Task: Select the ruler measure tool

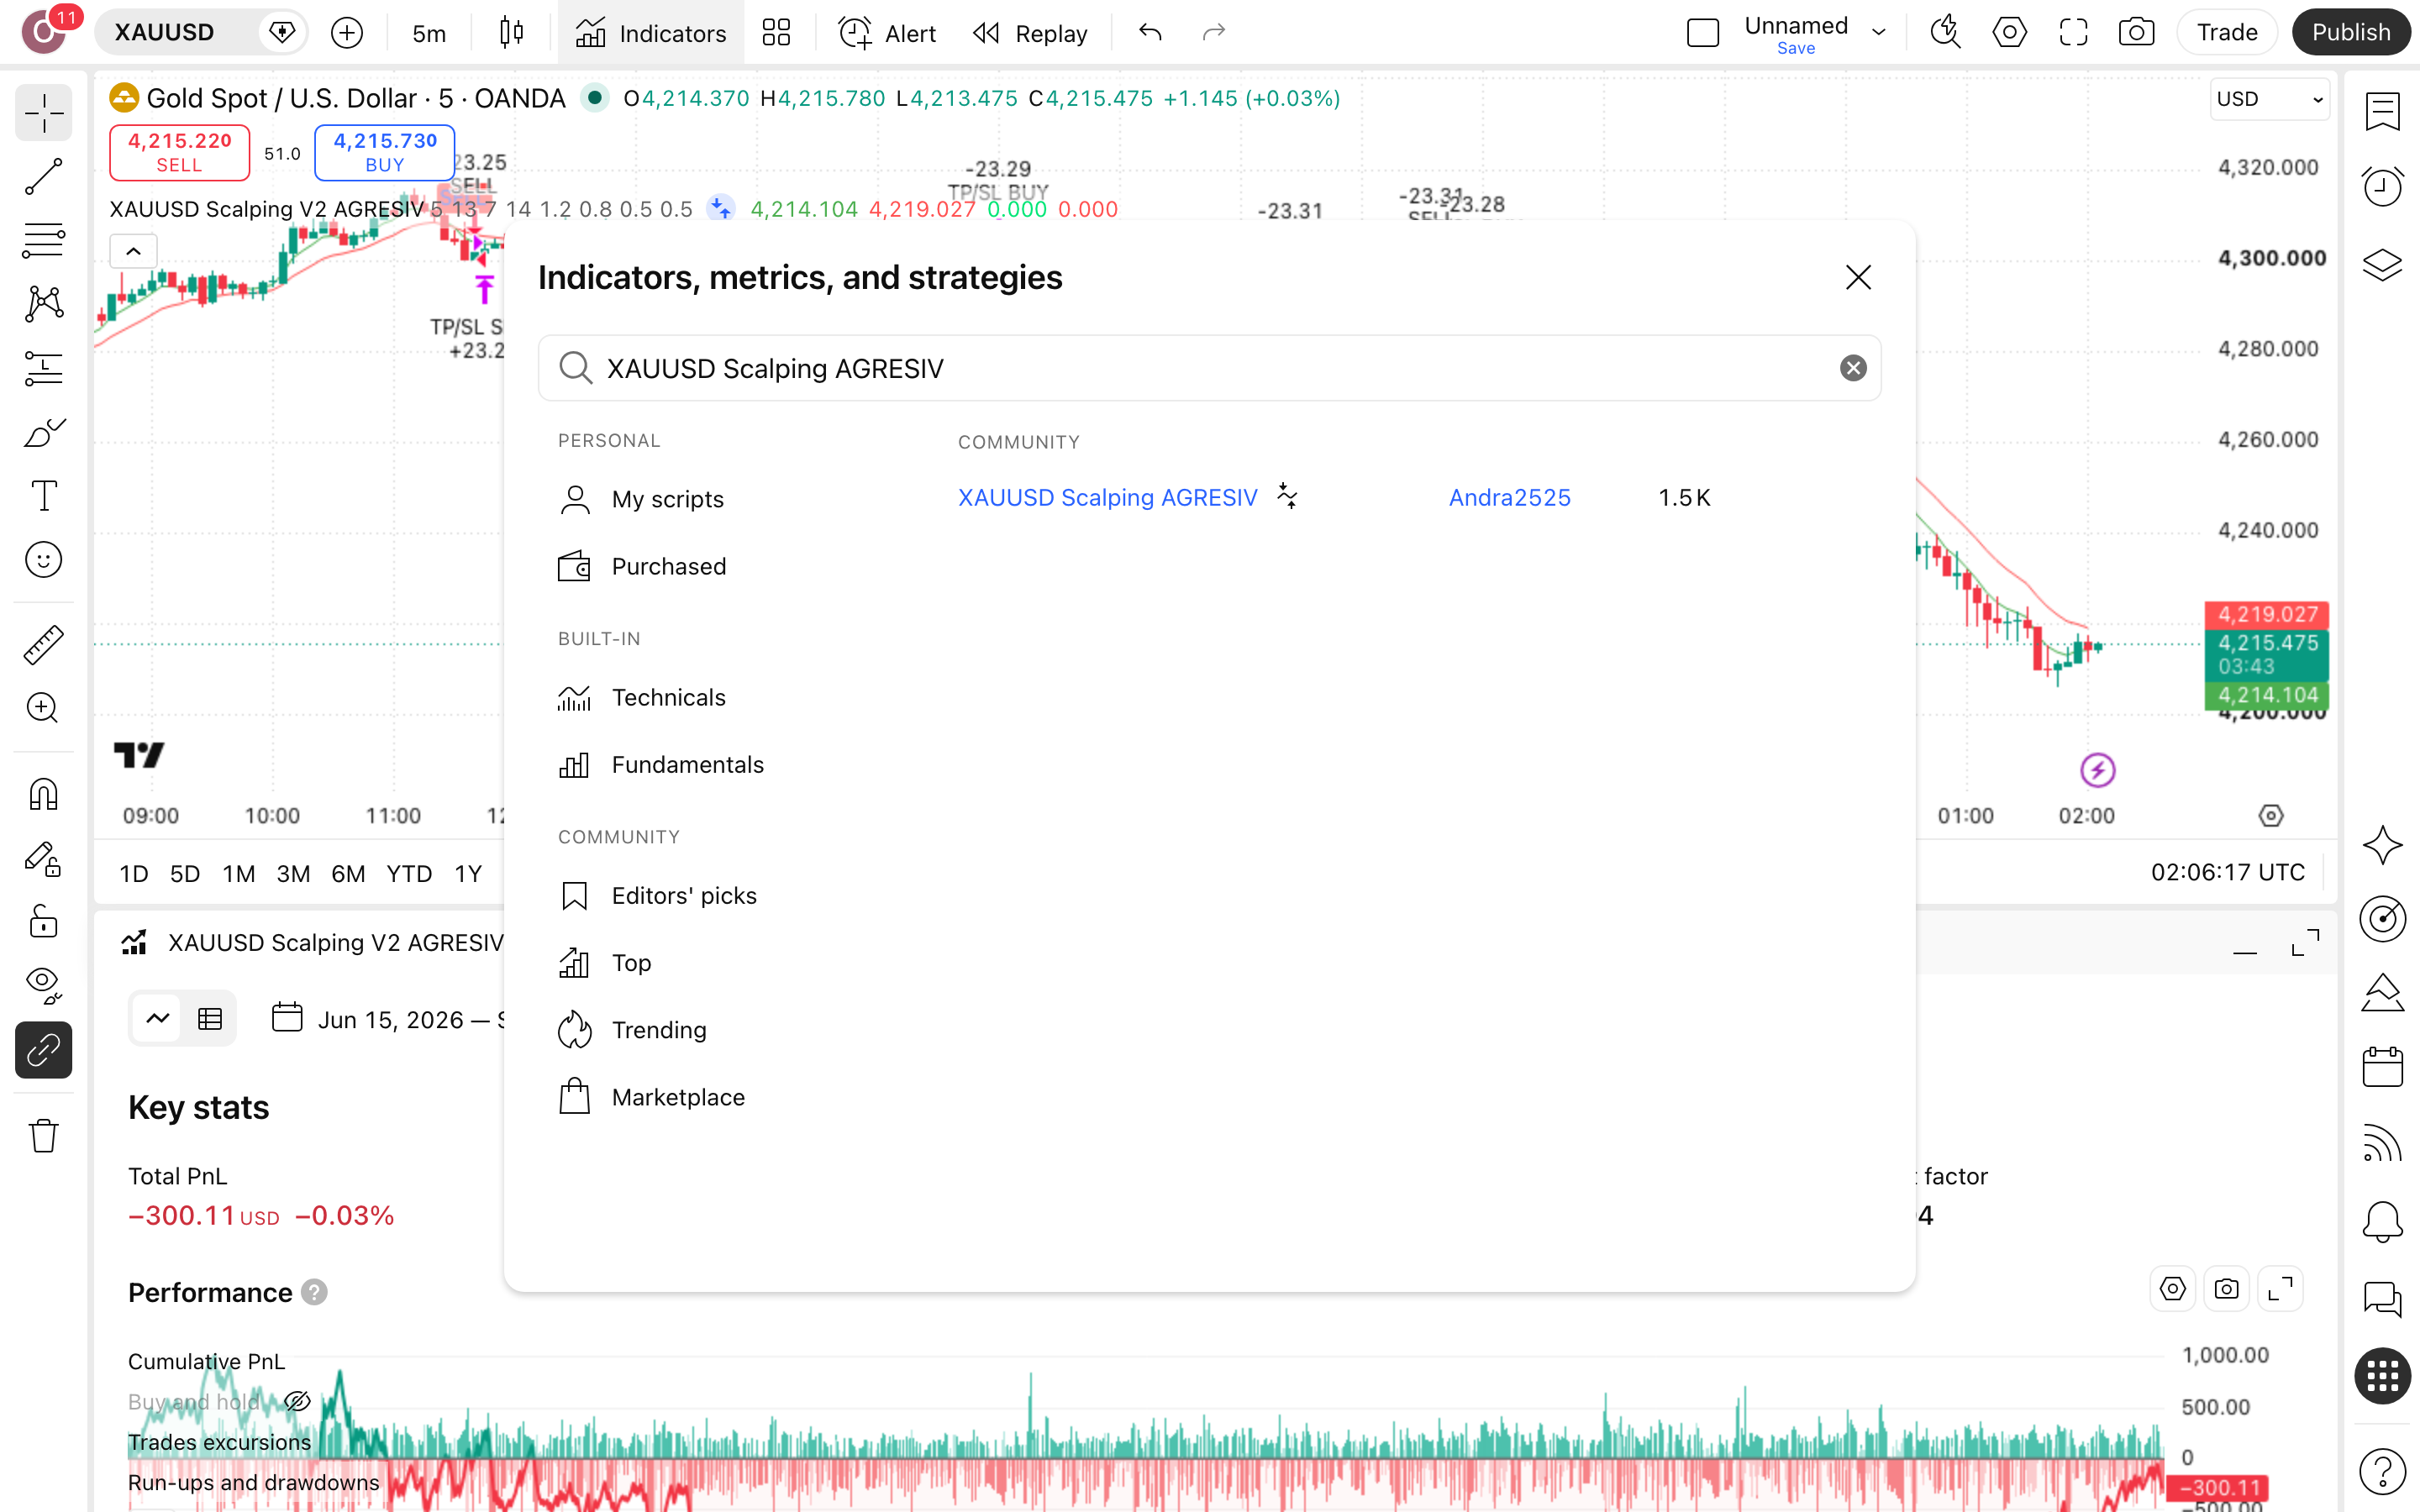Action: tap(43, 645)
